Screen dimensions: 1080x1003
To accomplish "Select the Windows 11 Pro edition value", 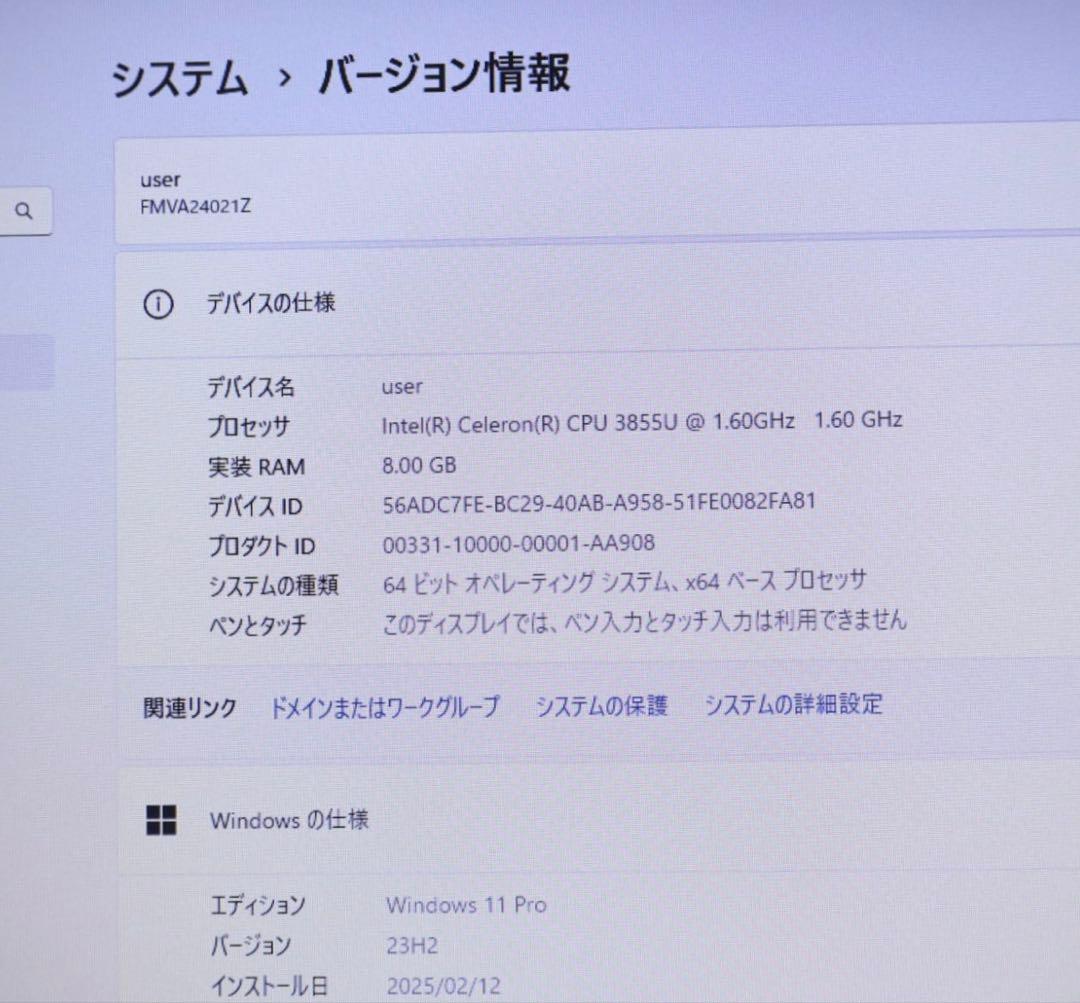I will (466, 904).
